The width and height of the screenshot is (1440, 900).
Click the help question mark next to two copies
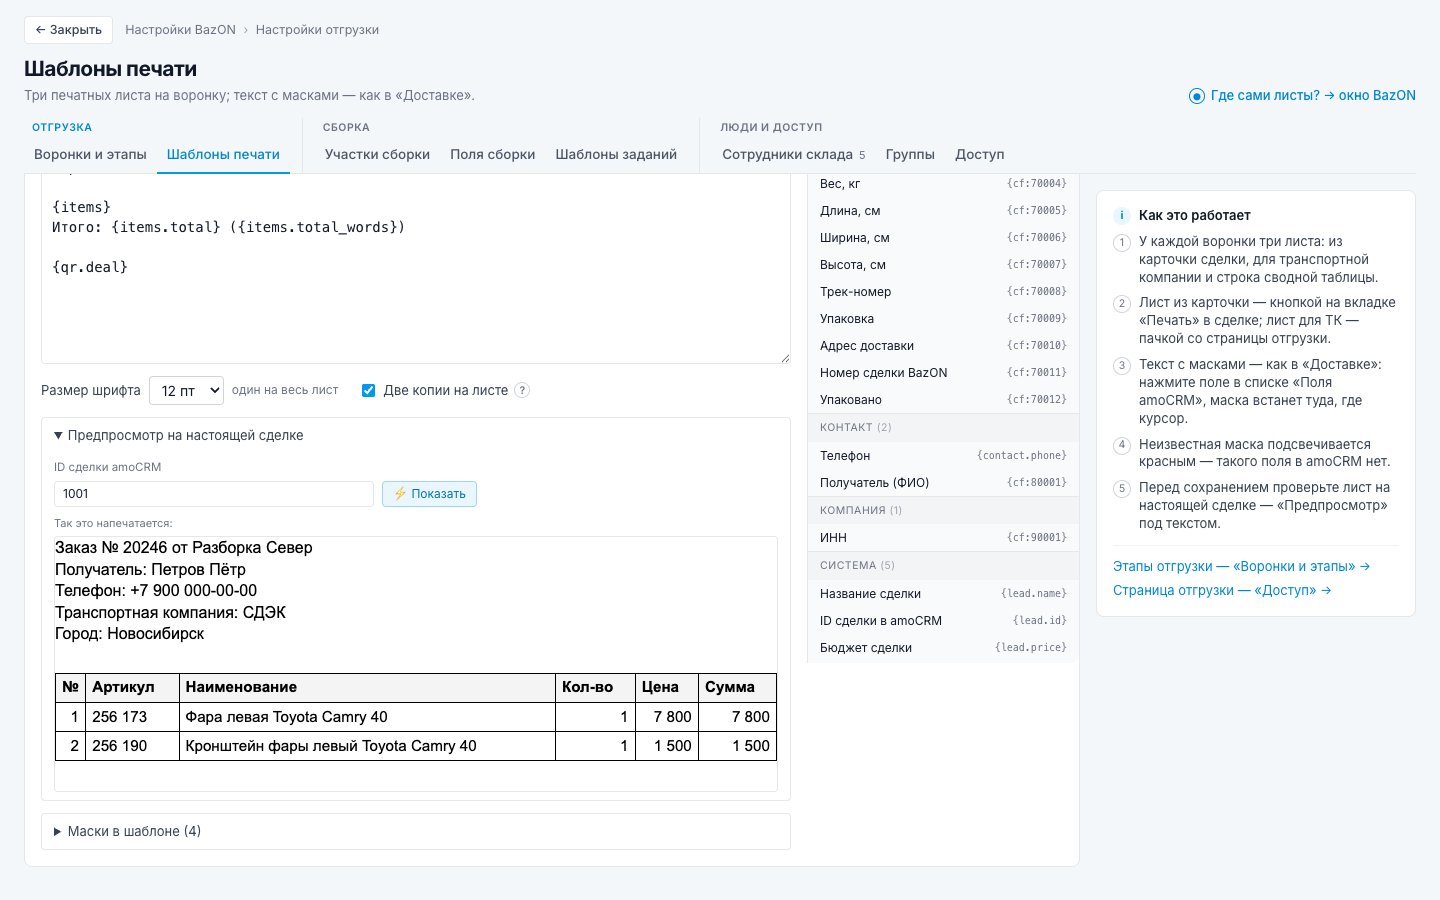[522, 390]
